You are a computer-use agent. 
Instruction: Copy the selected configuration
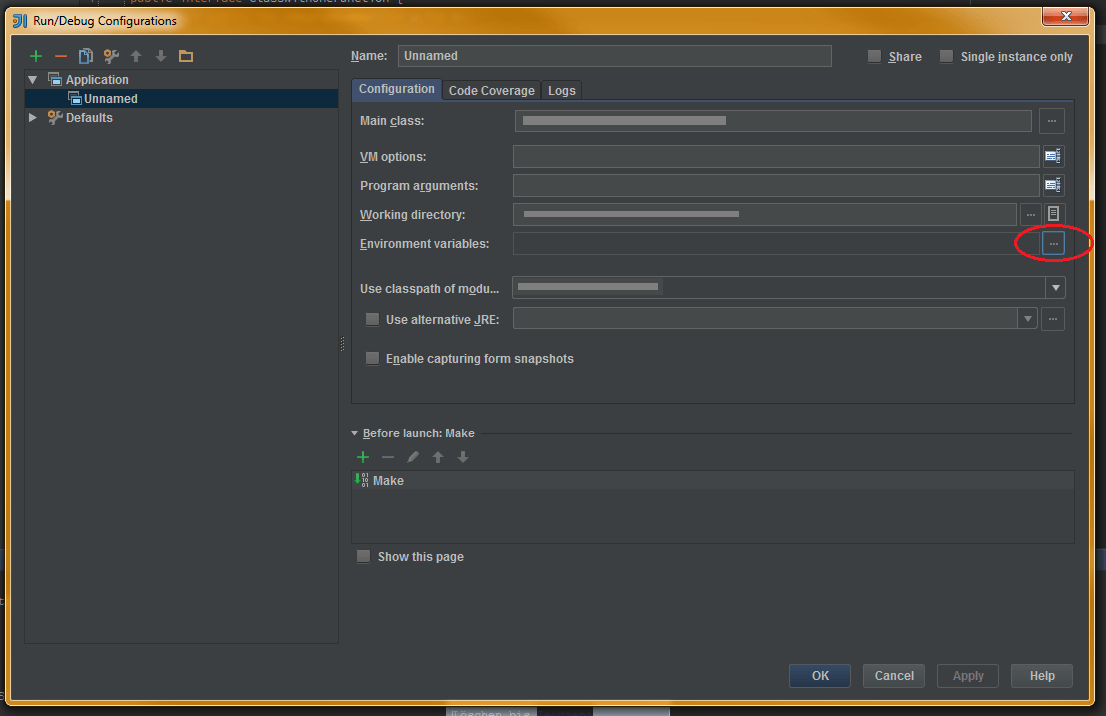pyautogui.click(x=85, y=56)
